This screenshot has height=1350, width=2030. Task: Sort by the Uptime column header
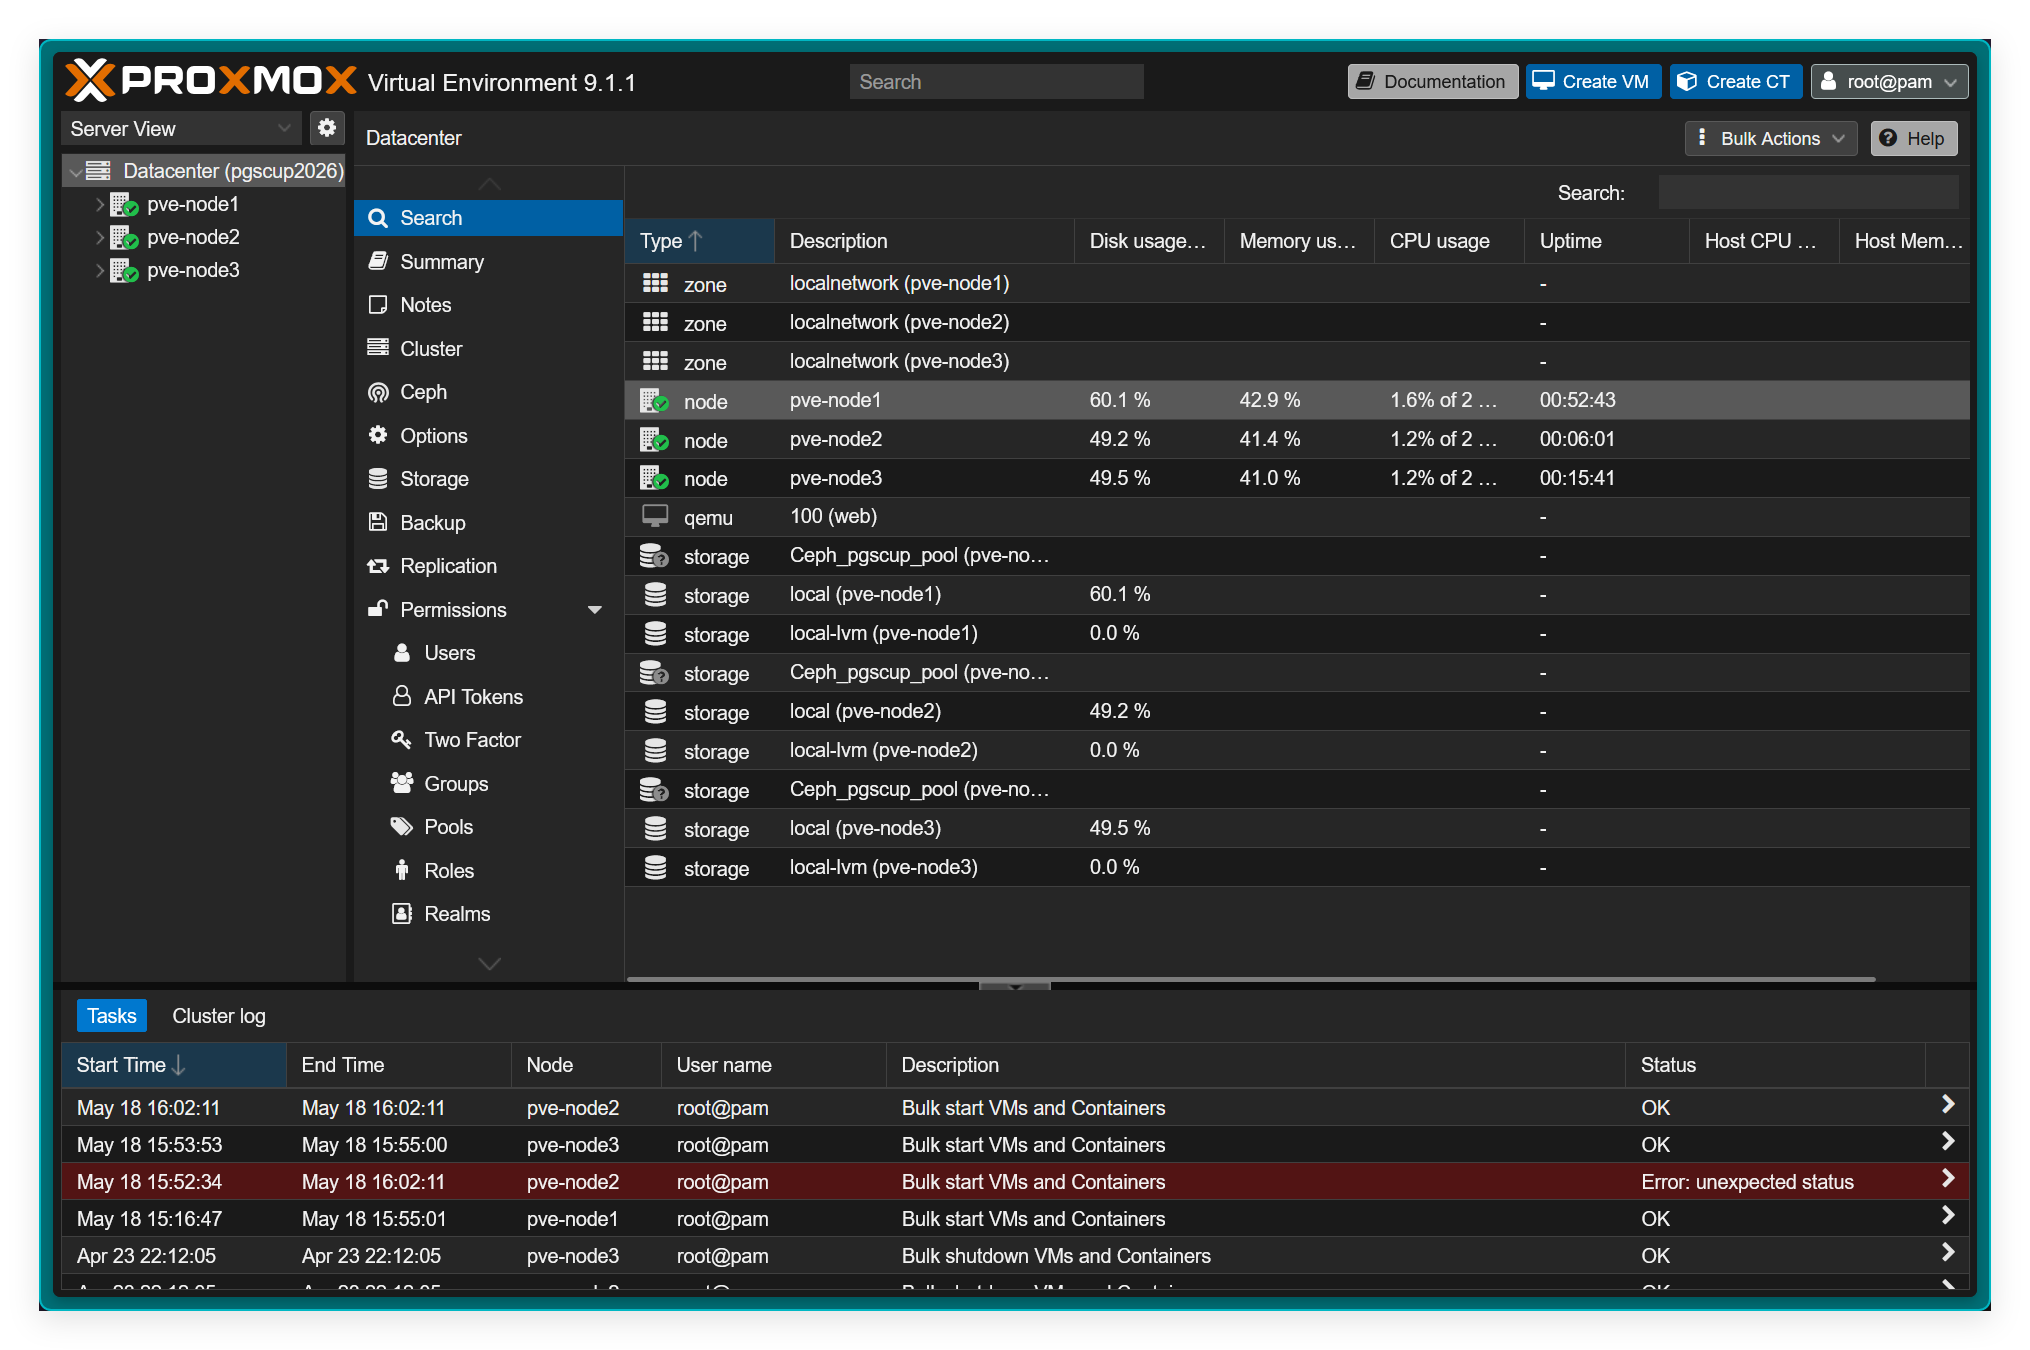tap(1607, 241)
